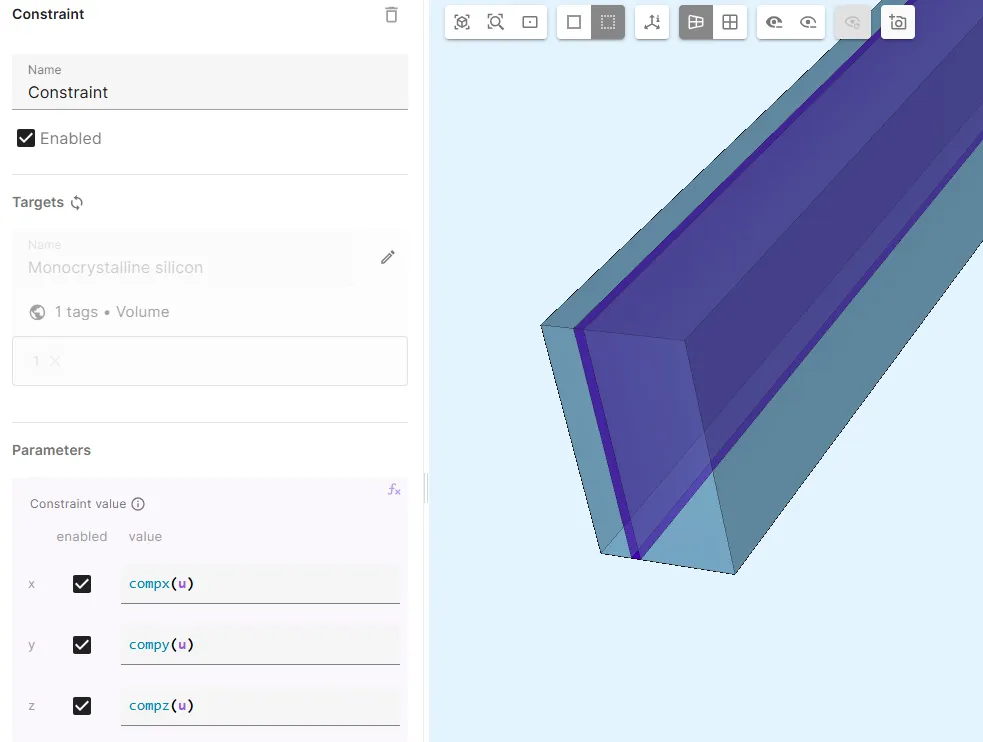This screenshot has width=983, height=742.
Task: Switch to orthographic grid view
Action: coord(730,22)
